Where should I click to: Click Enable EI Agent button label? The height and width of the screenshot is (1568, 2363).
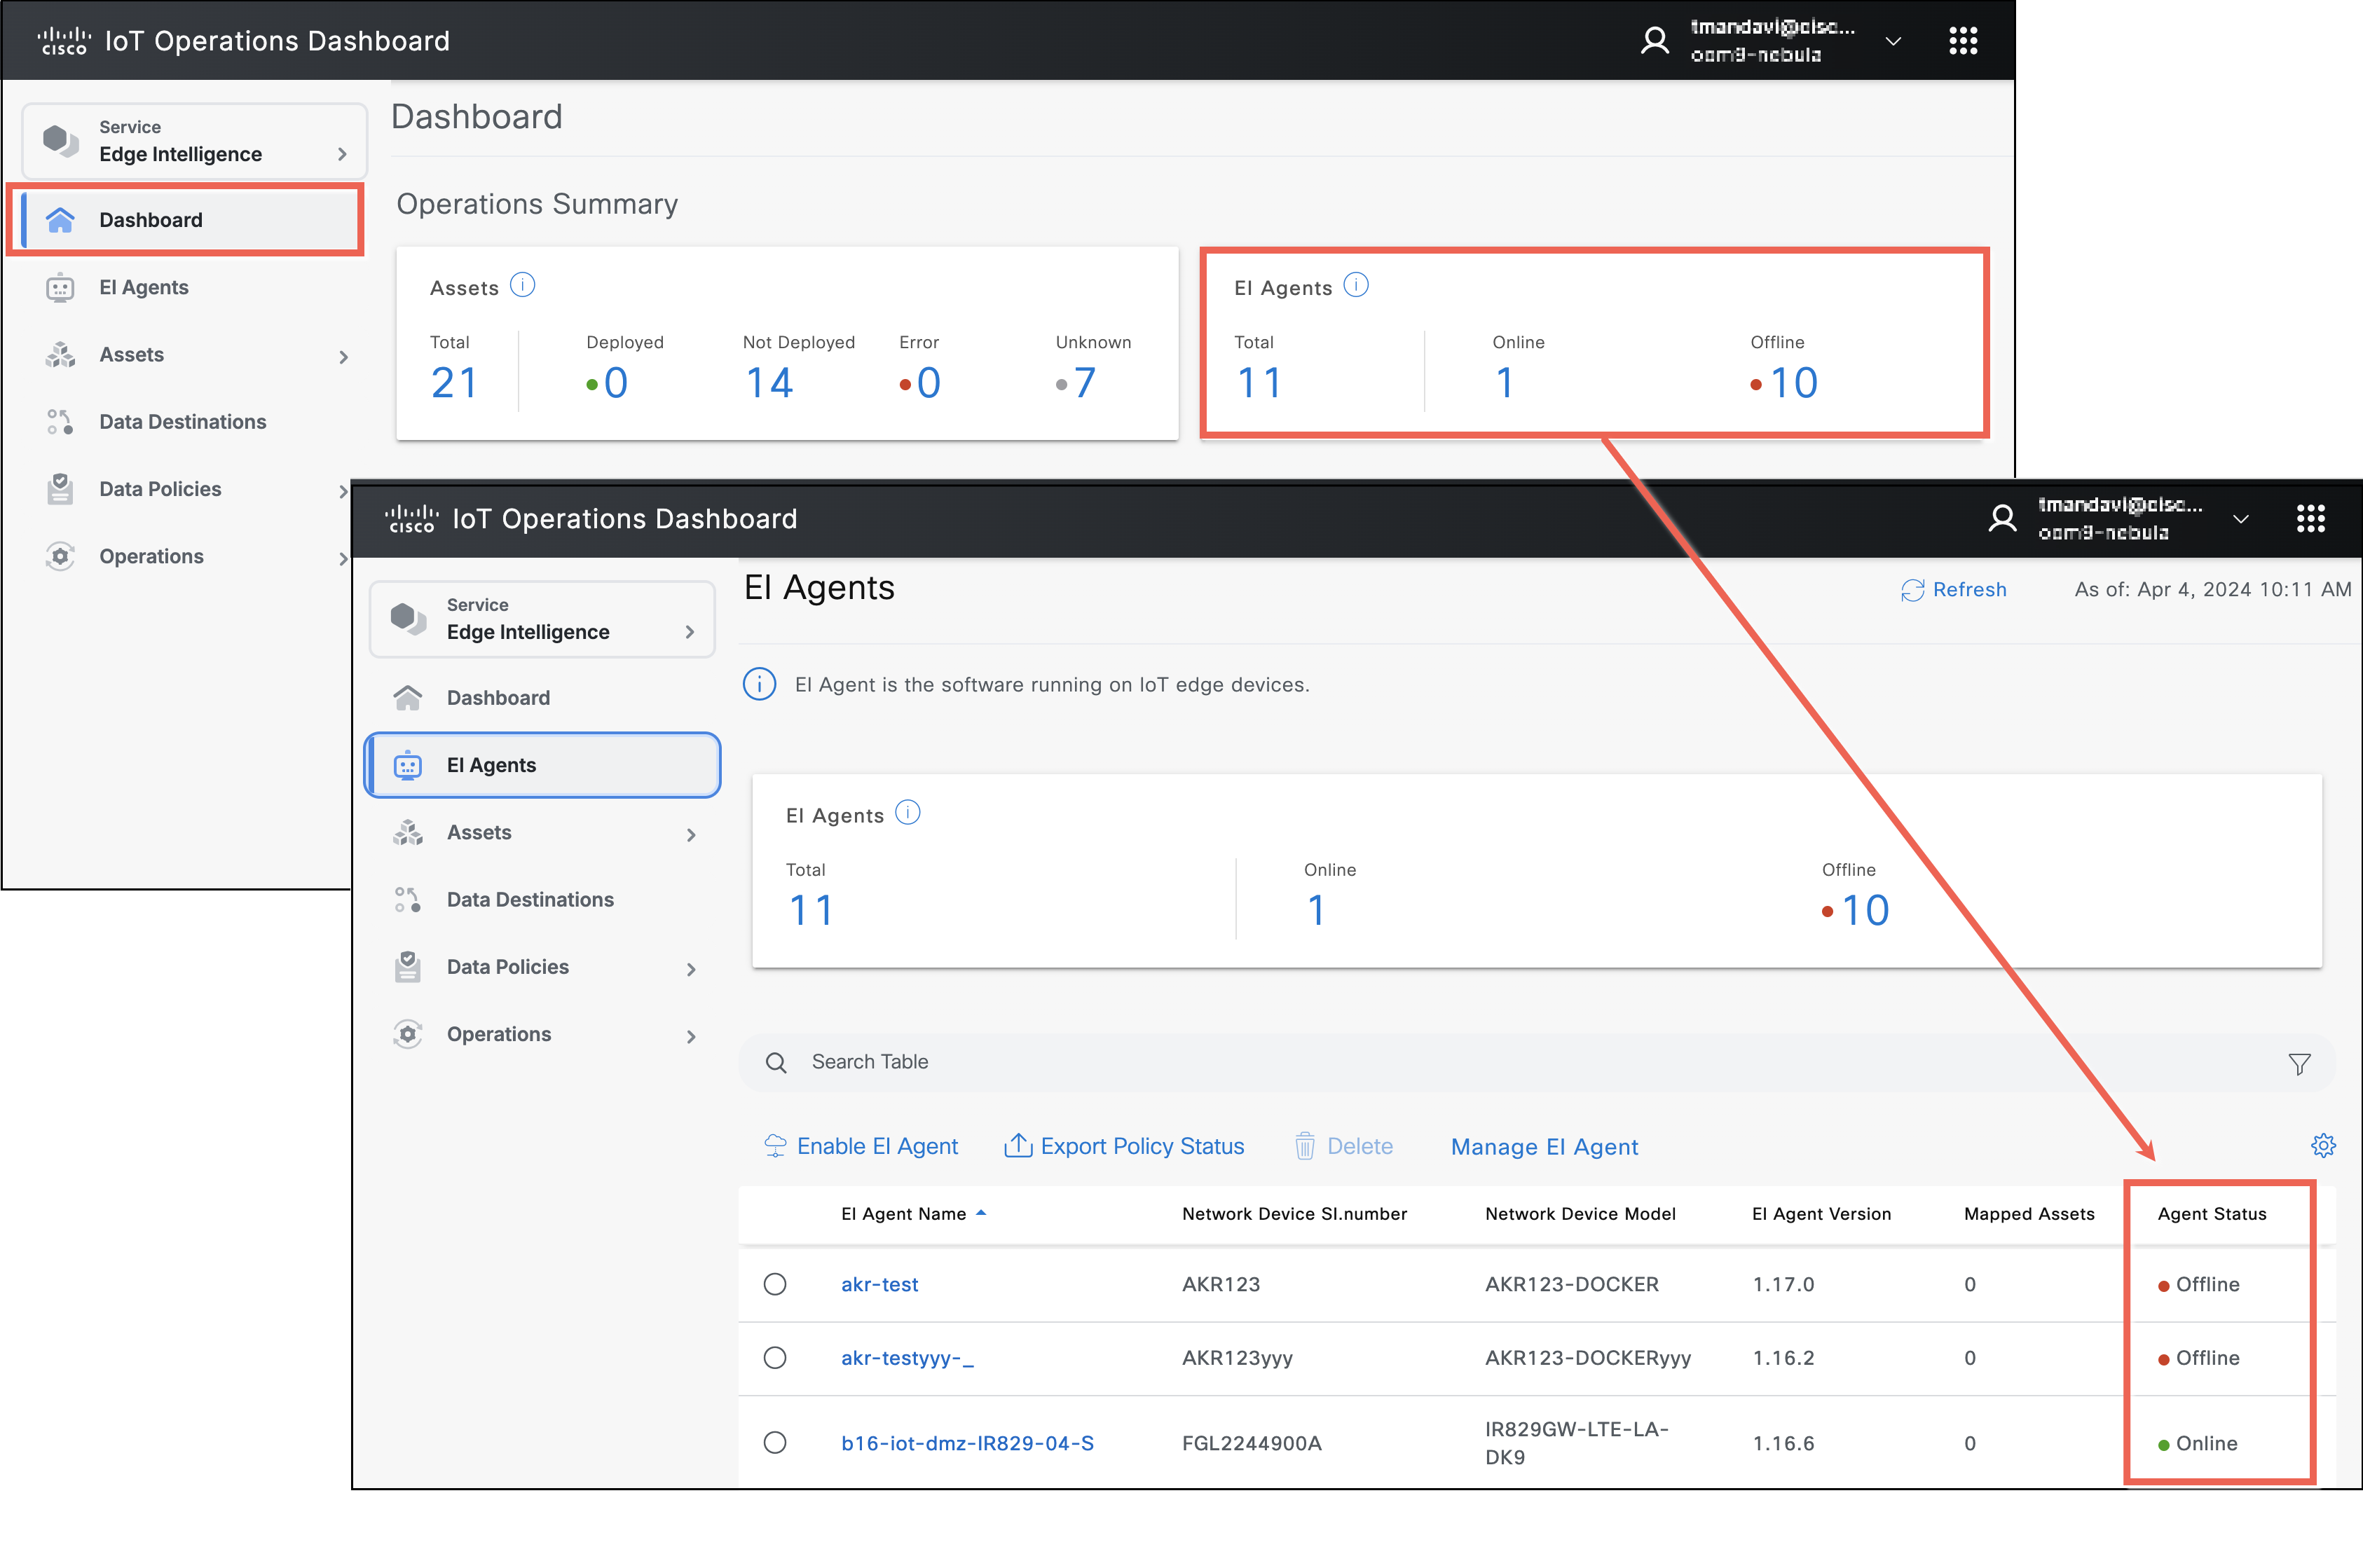877,1146
